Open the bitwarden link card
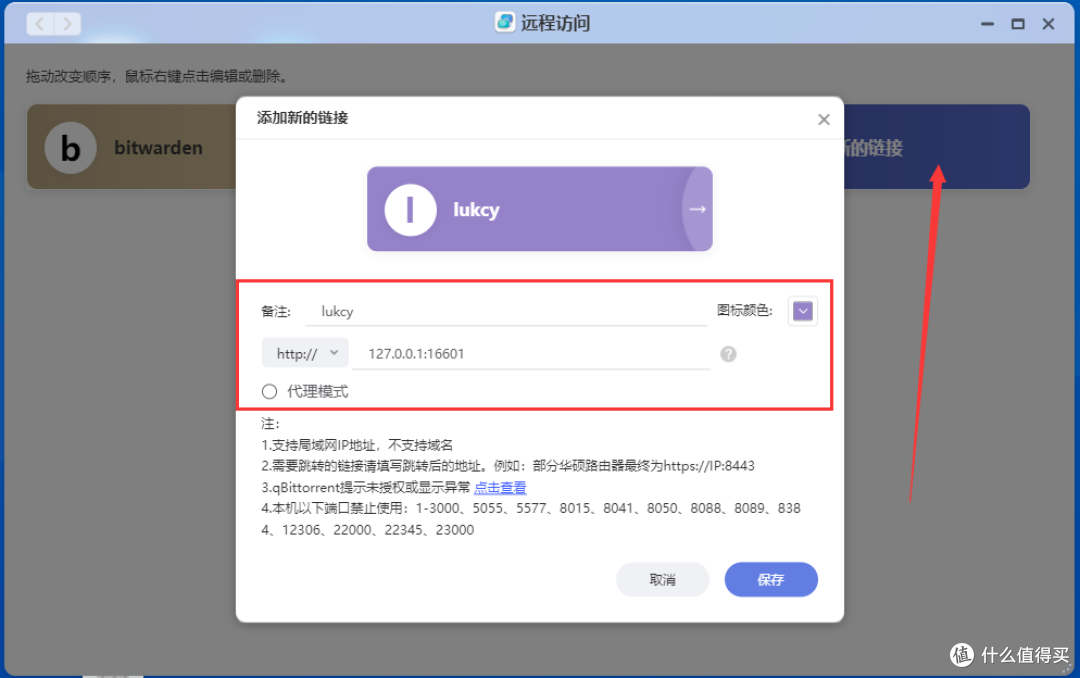 click(x=132, y=147)
